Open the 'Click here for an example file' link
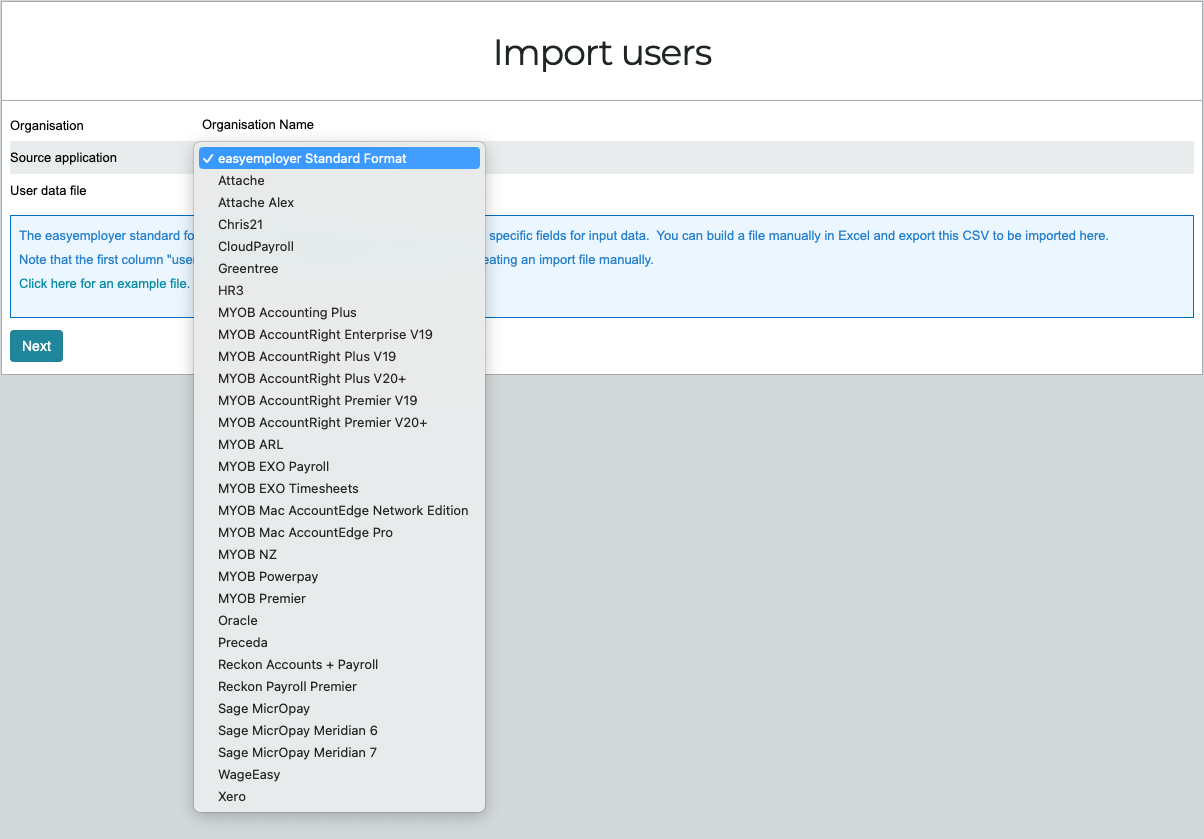This screenshot has width=1204, height=839. point(104,283)
